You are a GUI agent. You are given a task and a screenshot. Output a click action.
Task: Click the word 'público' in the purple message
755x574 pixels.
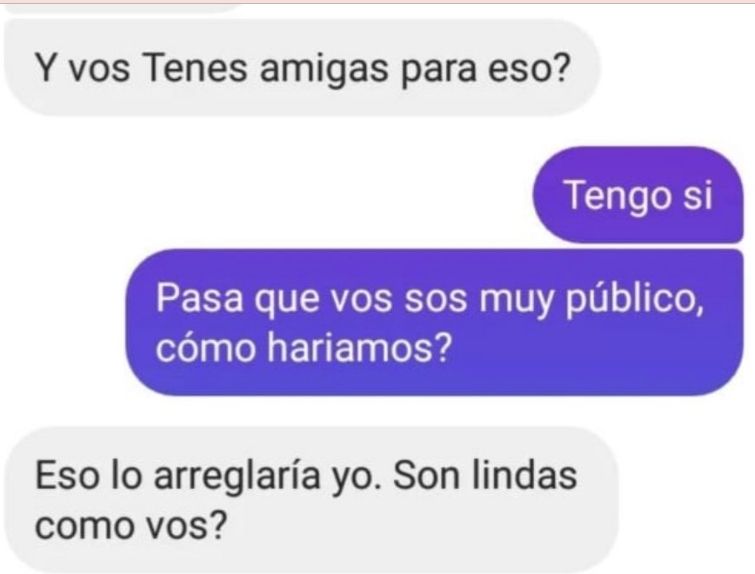[632, 300]
